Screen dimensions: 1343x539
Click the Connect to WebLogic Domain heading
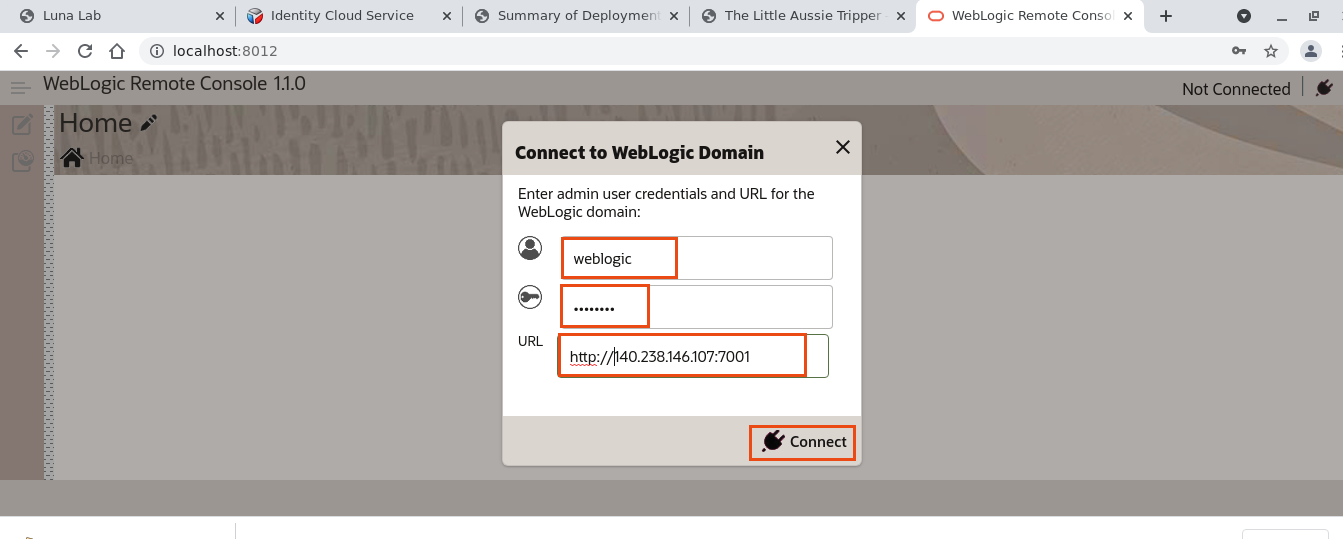639,153
